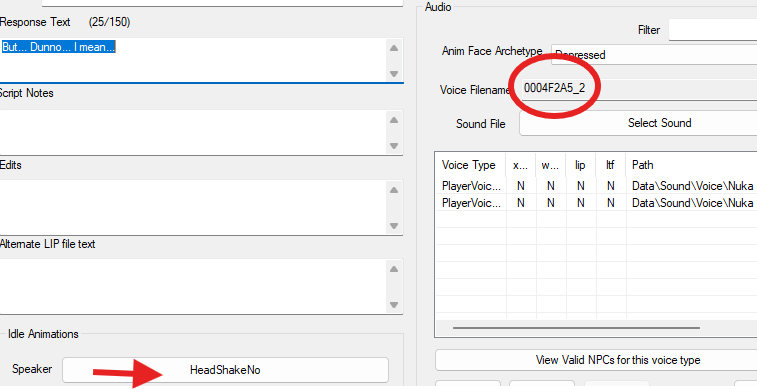Click the Select Sound button

(638, 124)
